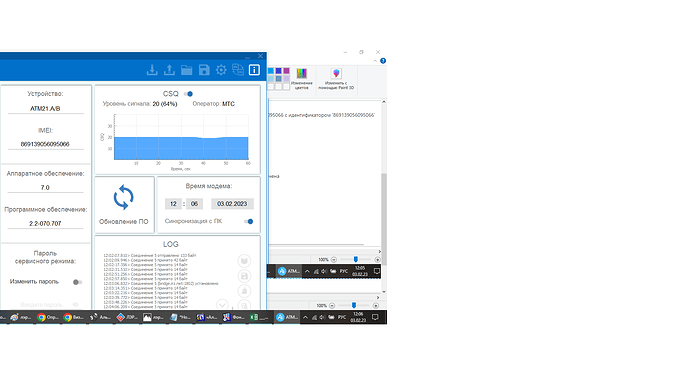The width and height of the screenshot is (690, 388).
Task: Click Изменить с помощью Paint 3D button
Action: (x=336, y=79)
